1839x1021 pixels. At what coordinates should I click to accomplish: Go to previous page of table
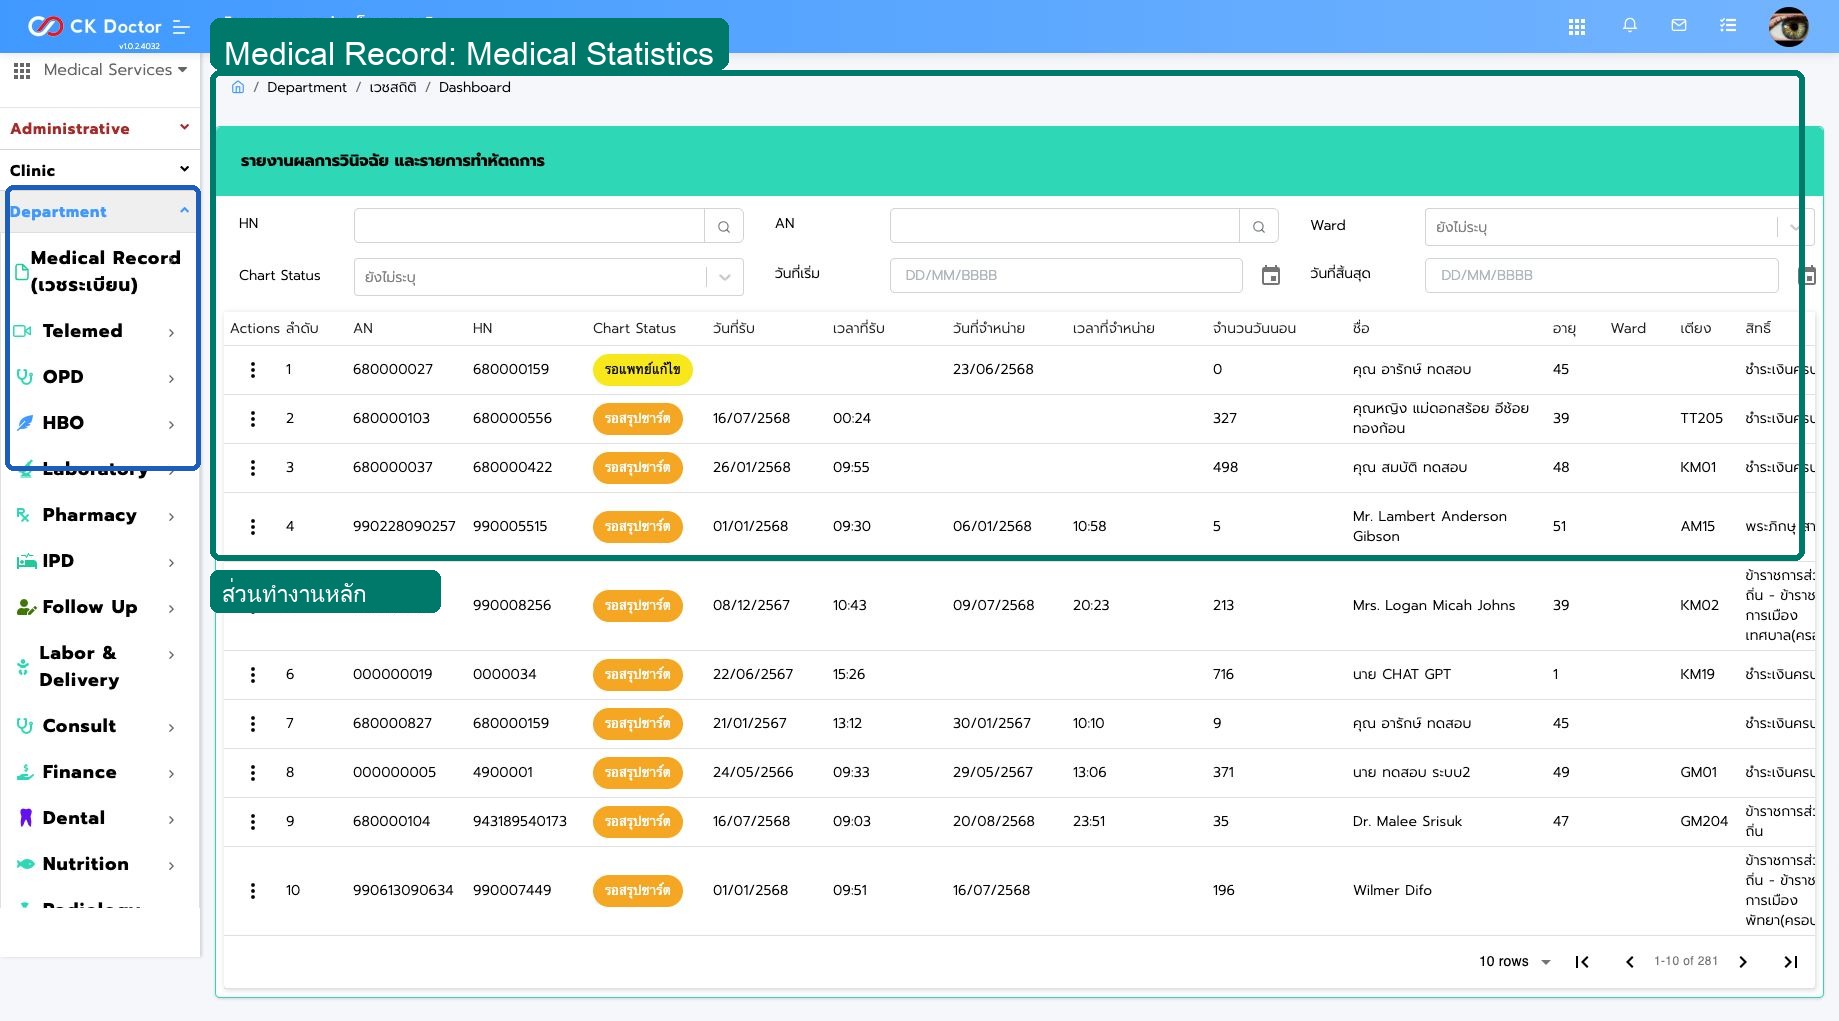point(1630,962)
